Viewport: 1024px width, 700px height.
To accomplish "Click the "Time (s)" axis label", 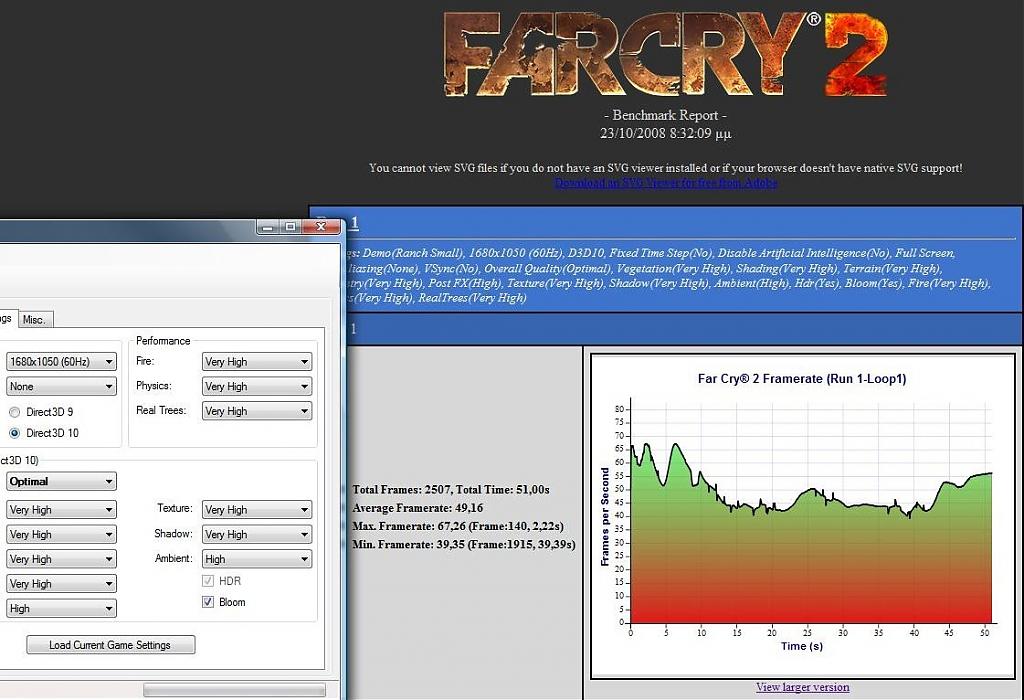I will click(x=802, y=646).
